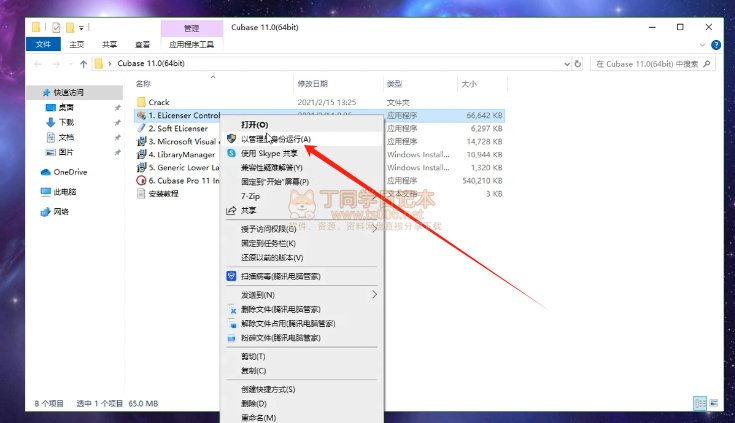The width and height of the screenshot is (735, 423).
Task: Select the 安装教程 text file
Action: pyautogui.click(x=163, y=194)
